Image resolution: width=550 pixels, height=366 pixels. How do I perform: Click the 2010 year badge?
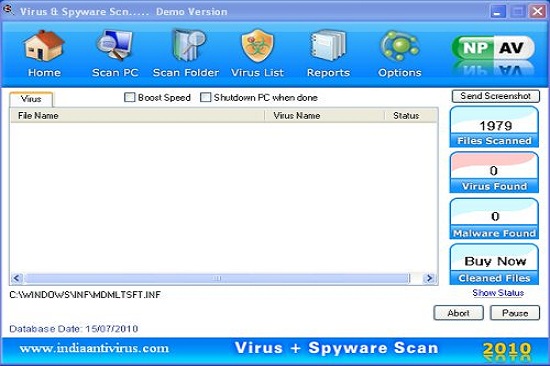[x=507, y=349]
